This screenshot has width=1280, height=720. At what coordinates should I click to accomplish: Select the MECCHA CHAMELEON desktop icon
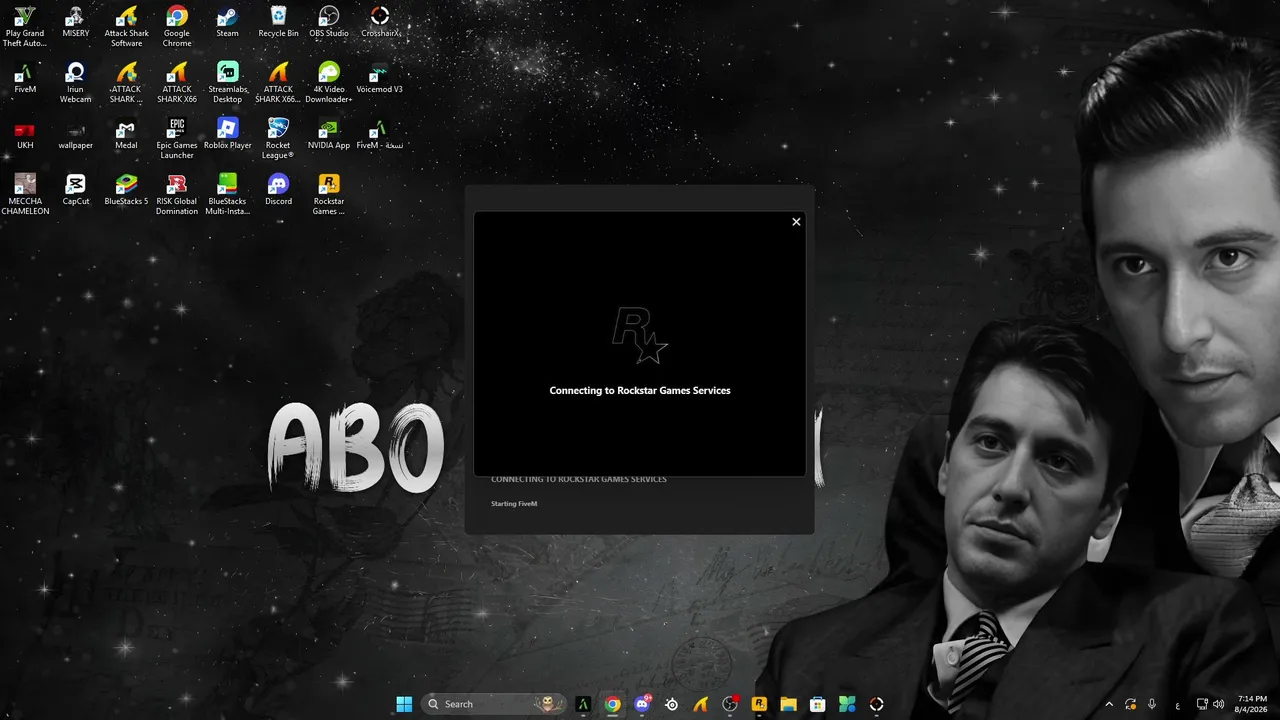(x=25, y=195)
